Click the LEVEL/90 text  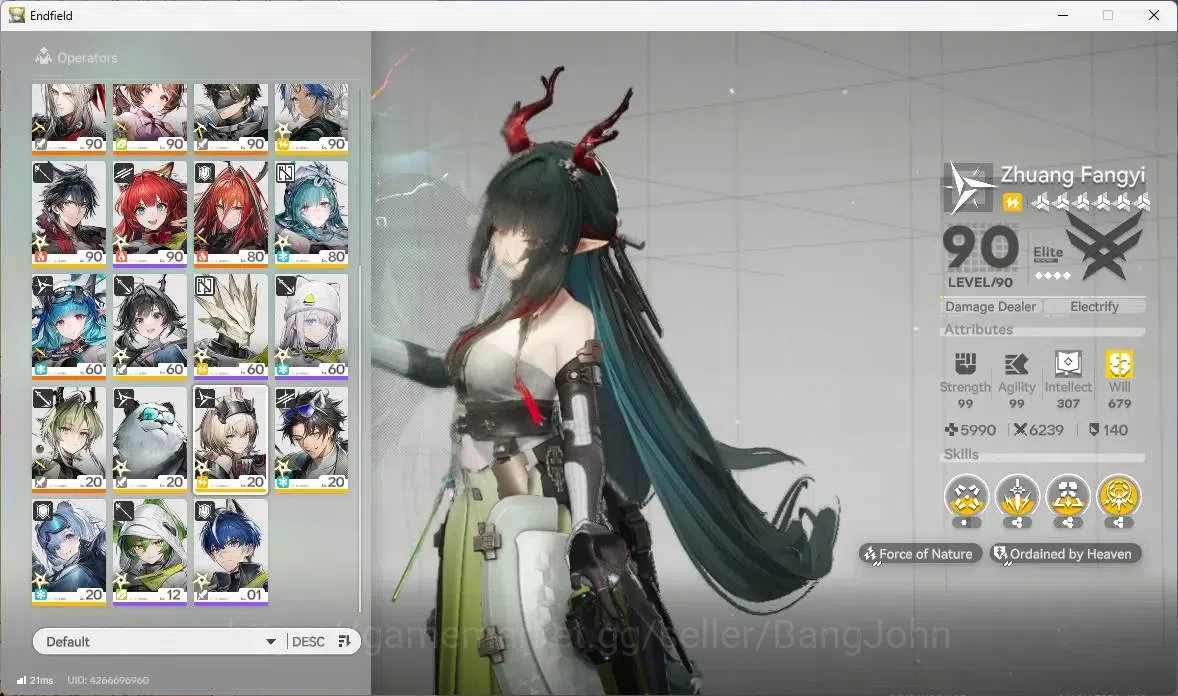[980, 283]
